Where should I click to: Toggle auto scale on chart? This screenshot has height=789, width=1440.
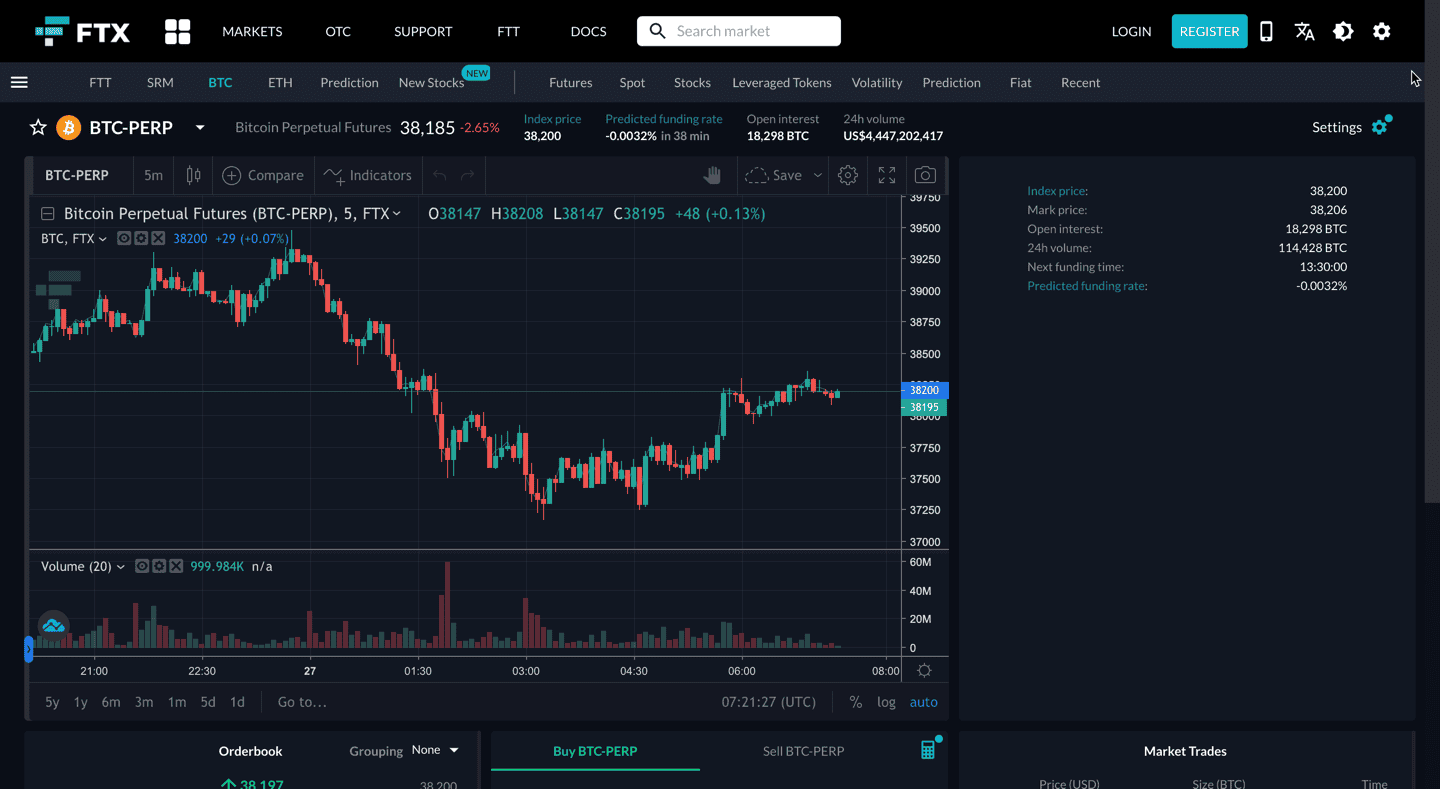[924, 702]
